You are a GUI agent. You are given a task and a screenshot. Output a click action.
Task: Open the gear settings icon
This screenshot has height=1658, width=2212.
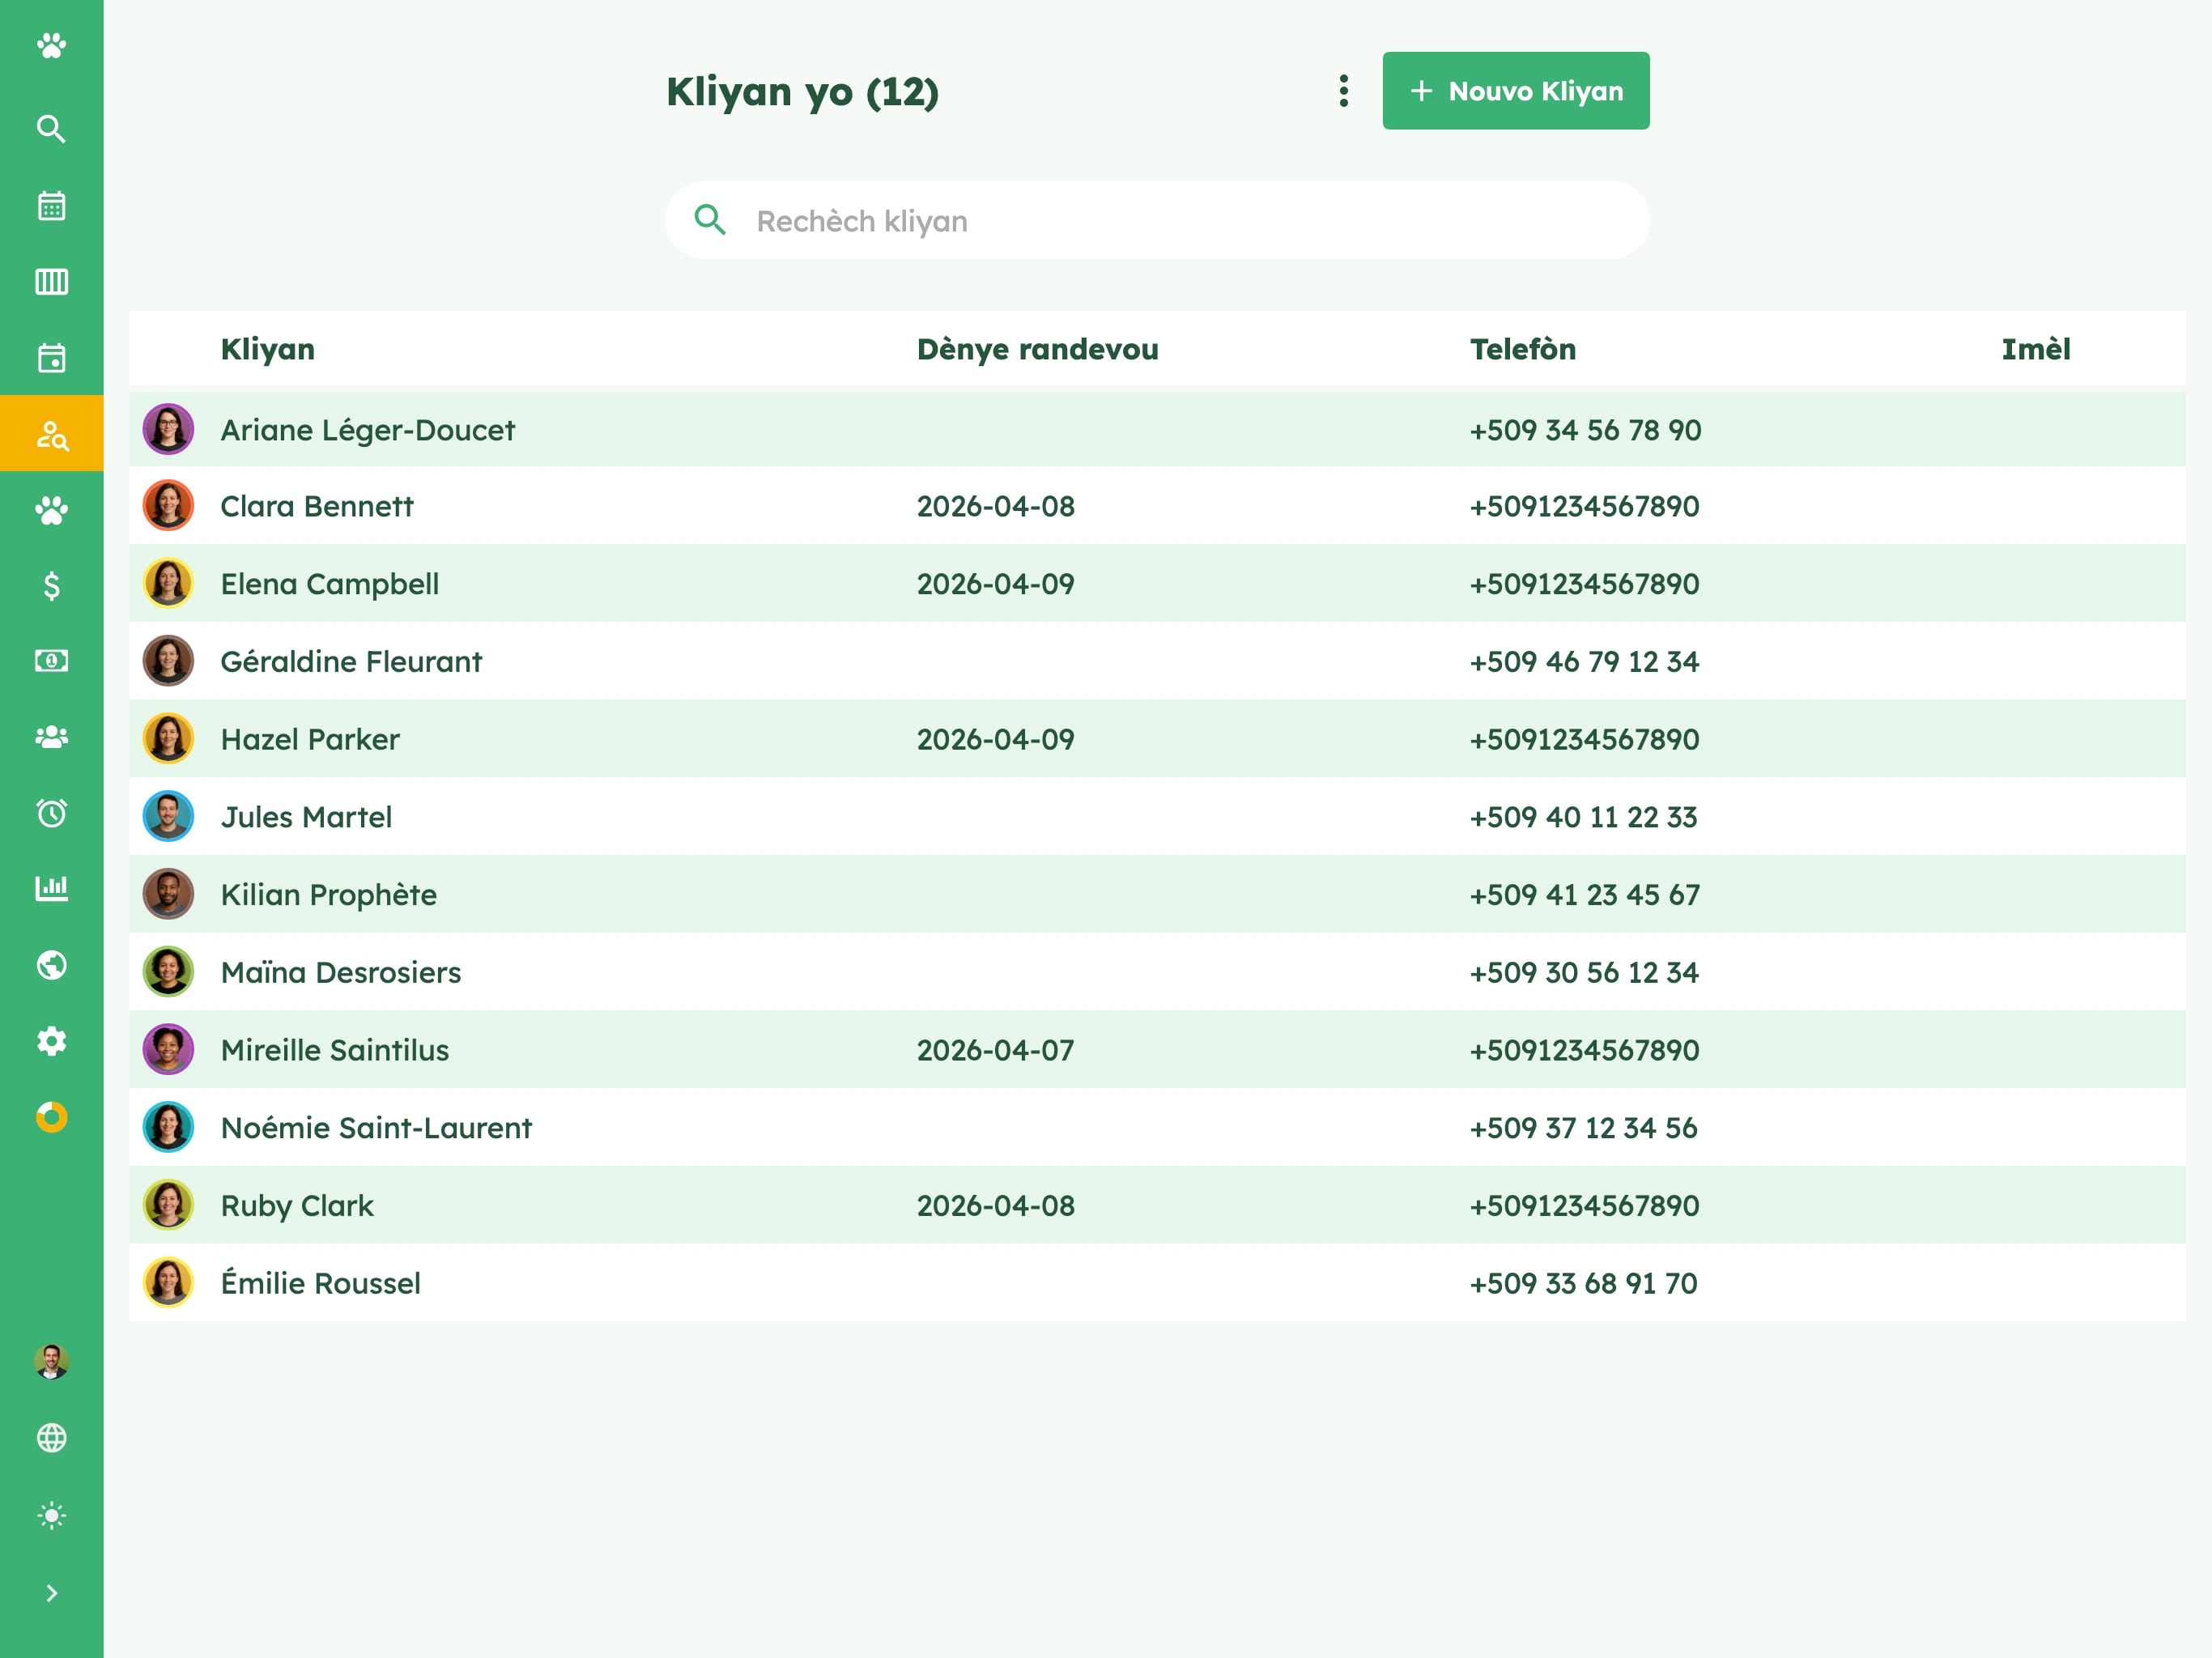(51, 1041)
